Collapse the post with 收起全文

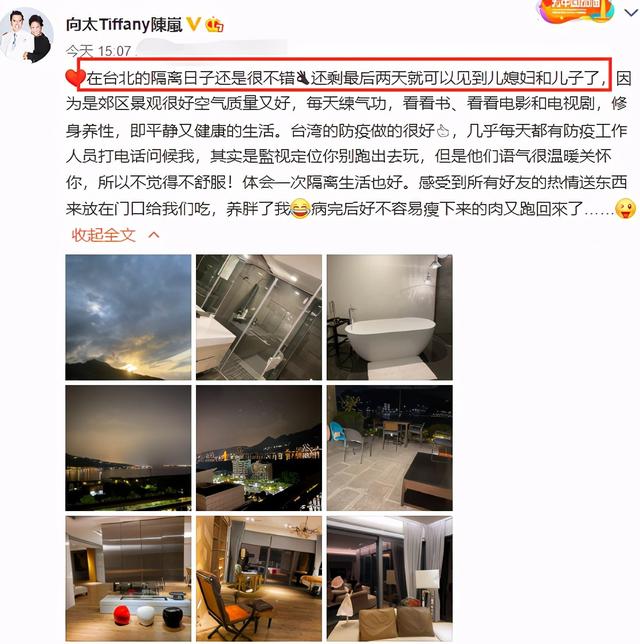[x=104, y=235]
